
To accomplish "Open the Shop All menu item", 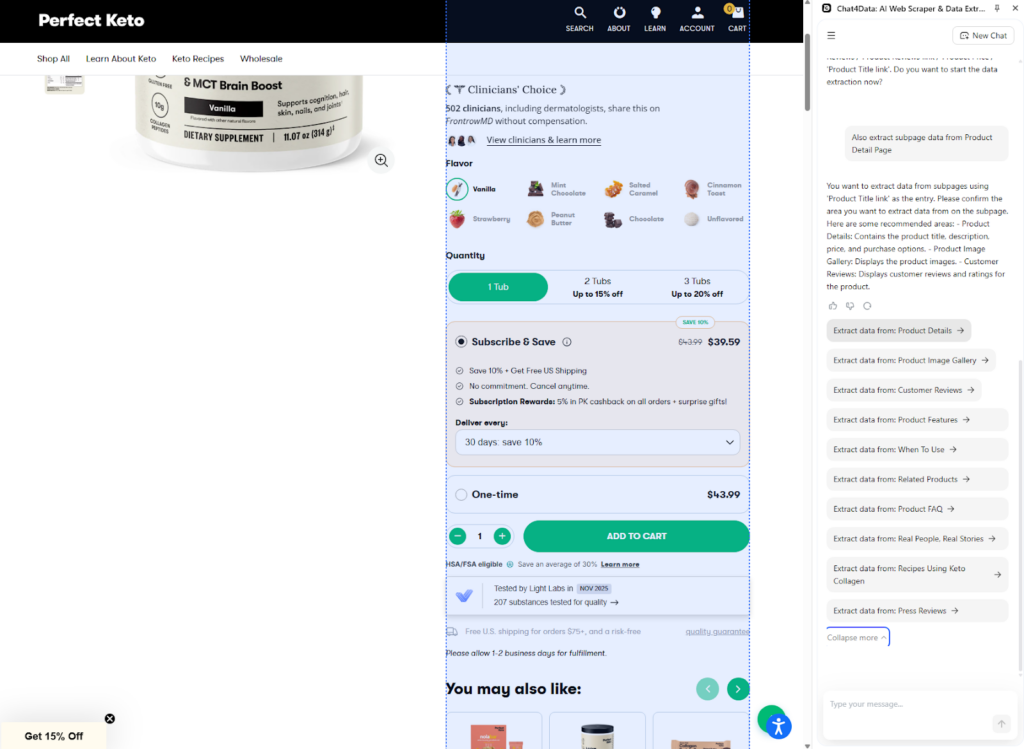I will (53, 58).
